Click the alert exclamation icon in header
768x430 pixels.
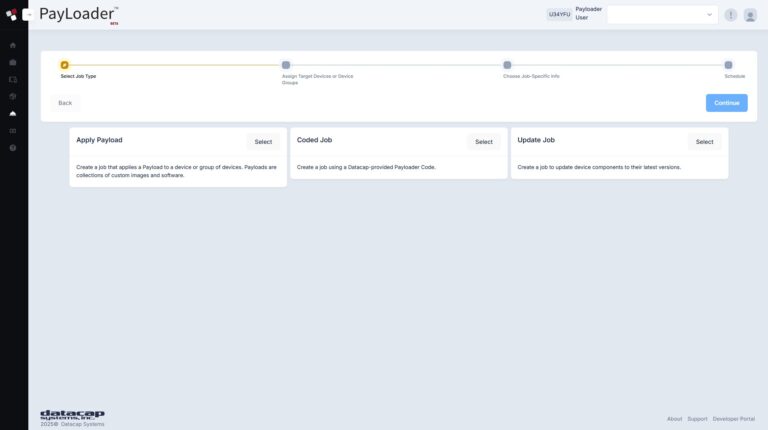(730, 15)
